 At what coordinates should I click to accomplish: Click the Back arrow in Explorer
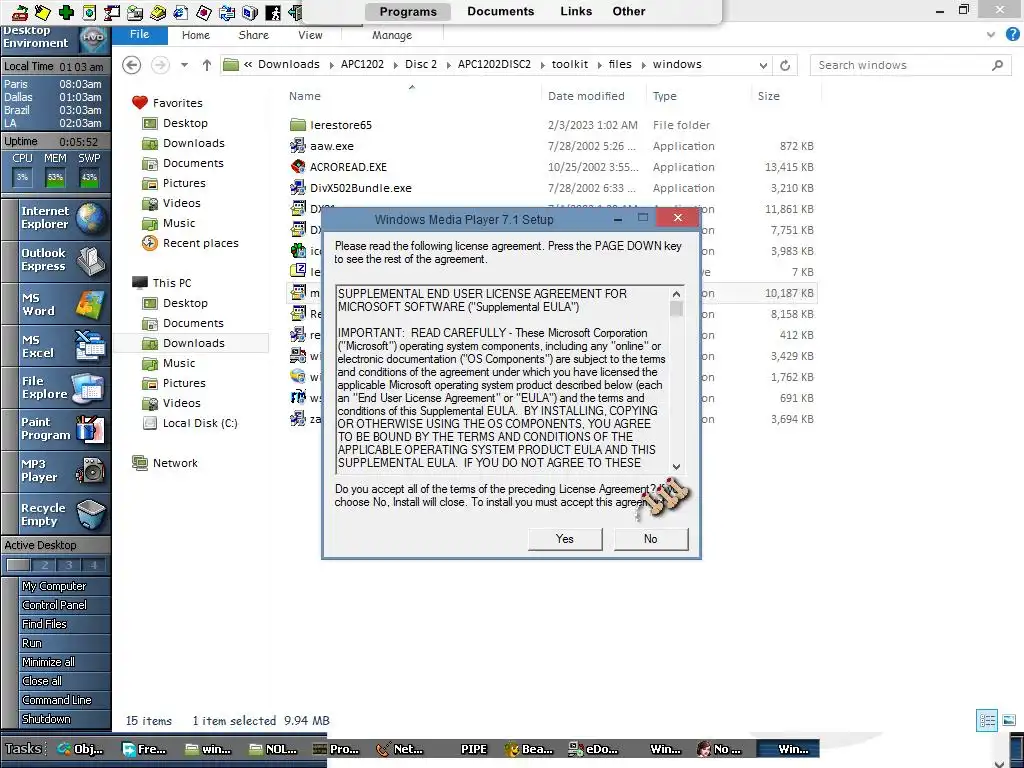pyautogui.click(x=132, y=65)
